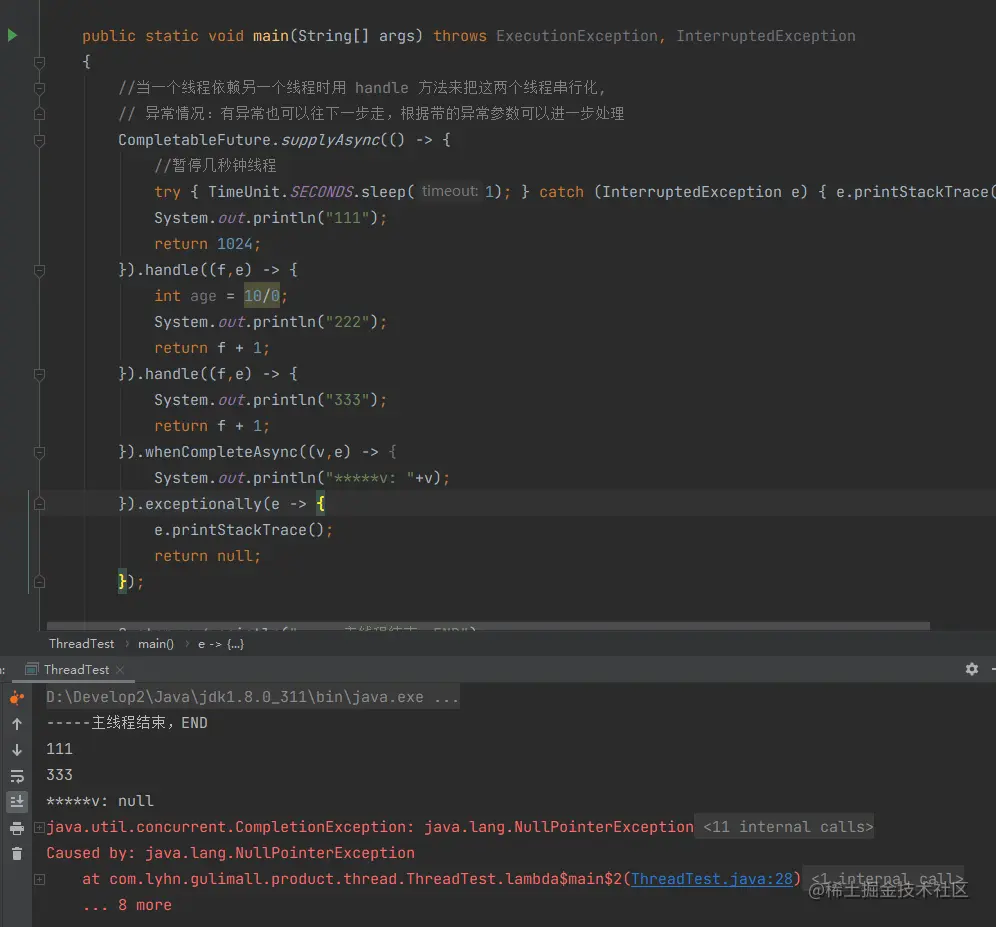Expand CompletionException stack trace line
The width and height of the screenshot is (996, 927).
pyautogui.click(x=39, y=827)
